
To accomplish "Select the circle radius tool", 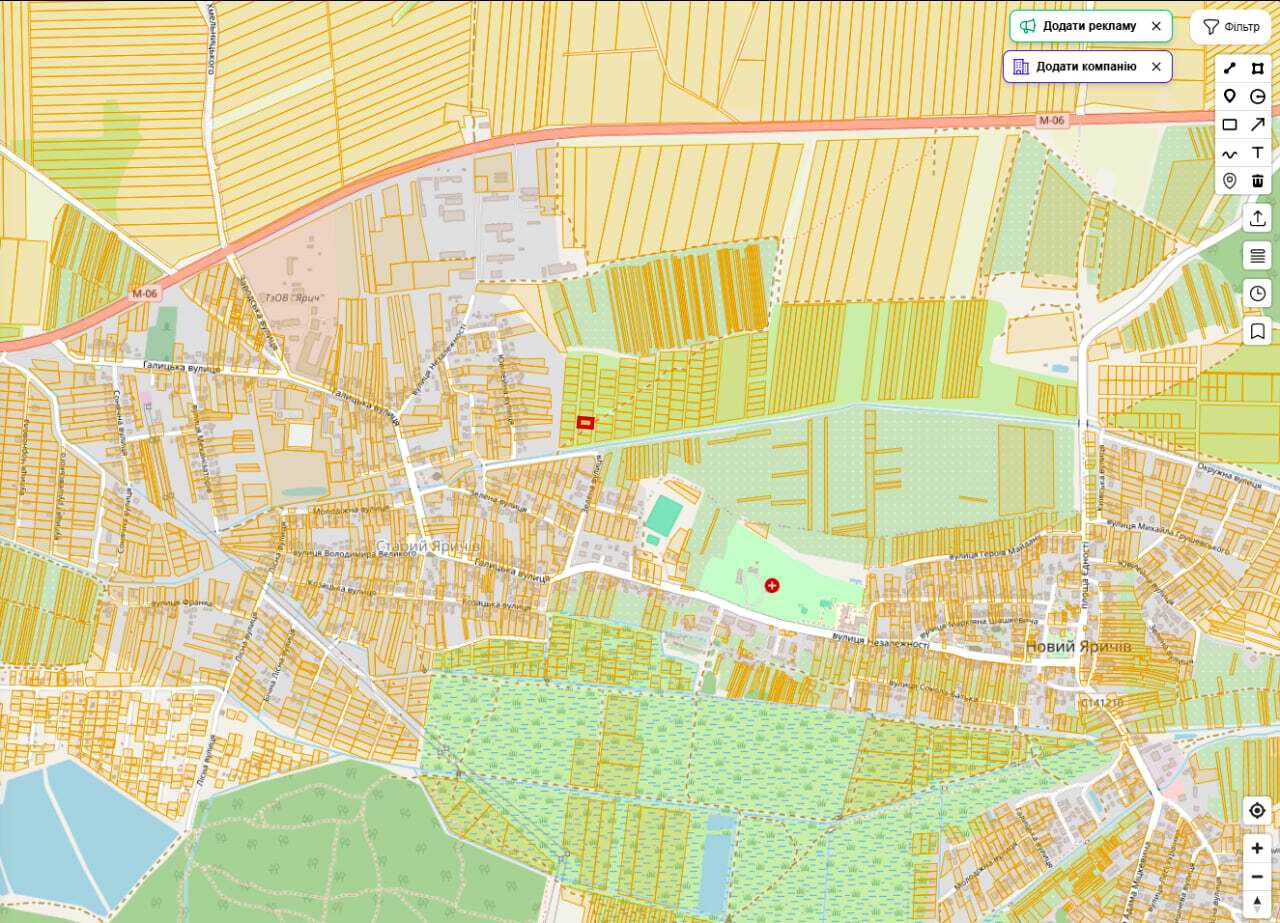I will (x=1258, y=97).
